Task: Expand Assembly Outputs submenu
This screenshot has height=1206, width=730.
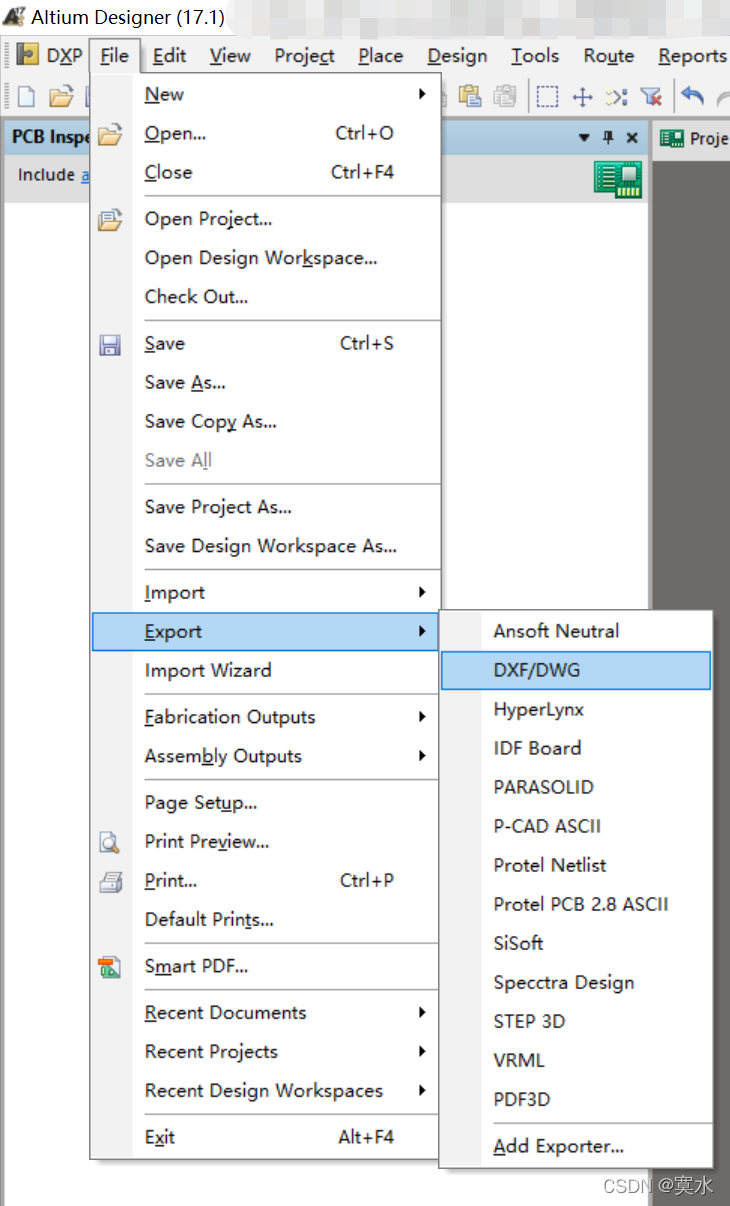Action: click(266, 756)
